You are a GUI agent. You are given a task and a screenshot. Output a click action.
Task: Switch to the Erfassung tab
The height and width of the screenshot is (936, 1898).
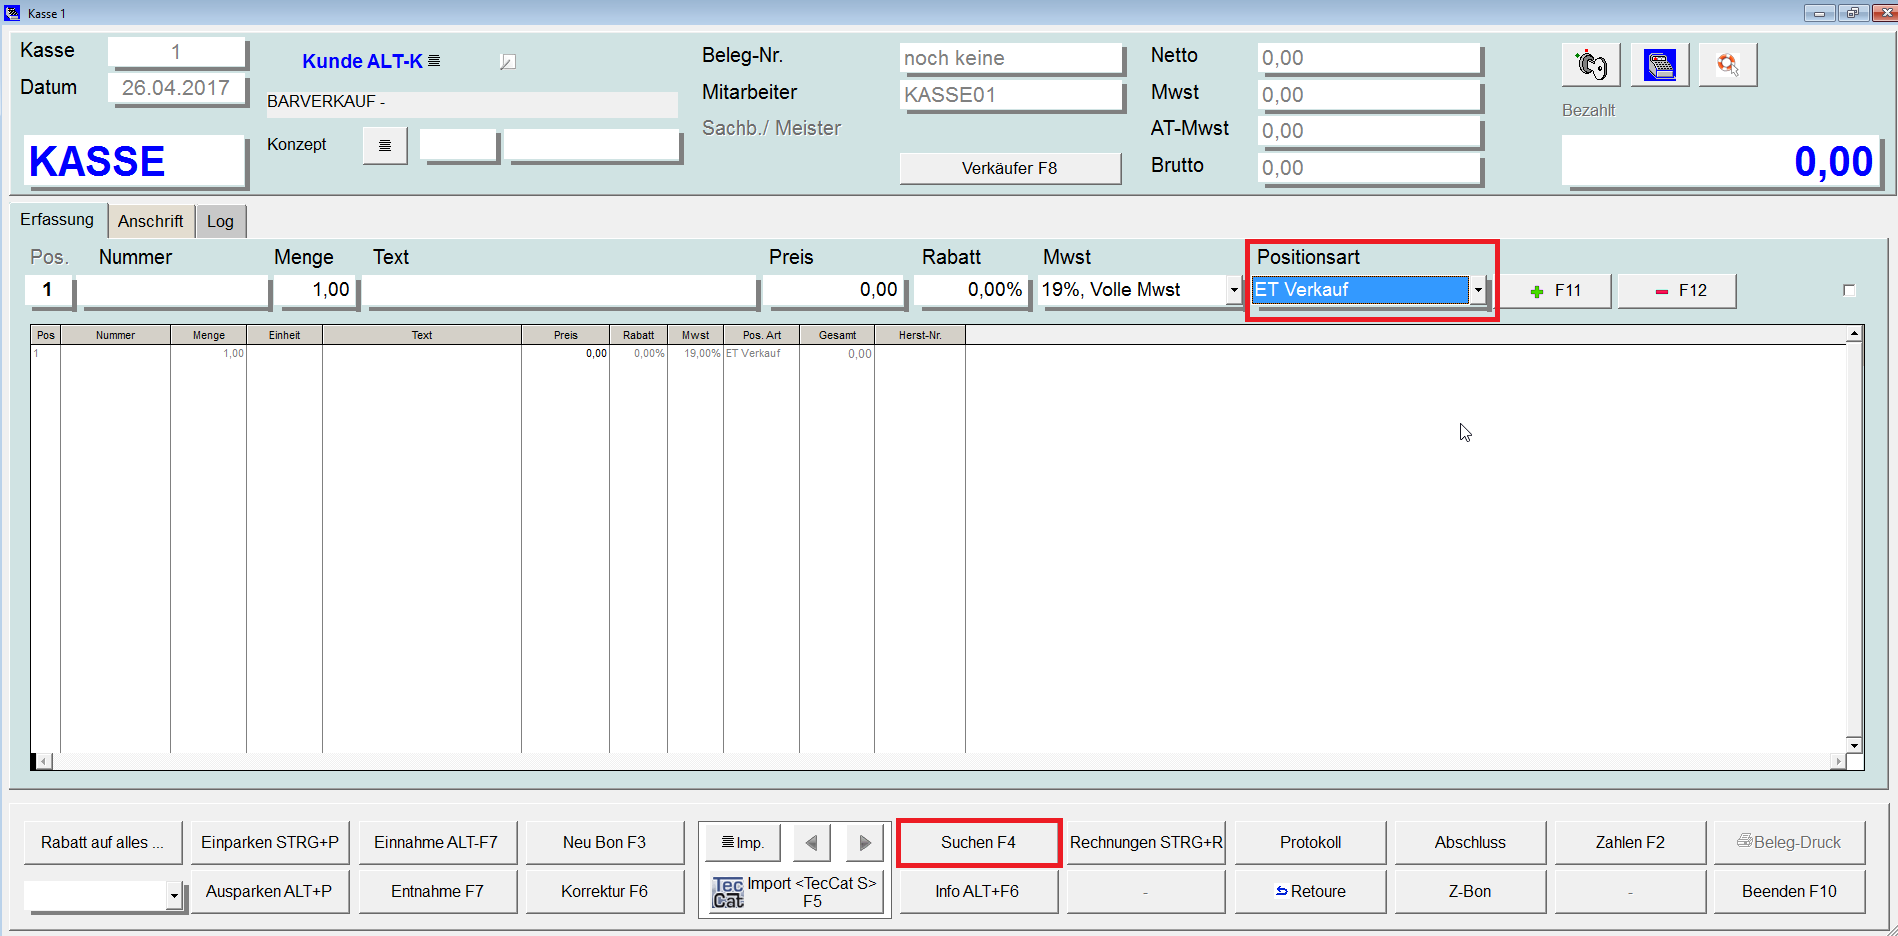[x=57, y=220]
